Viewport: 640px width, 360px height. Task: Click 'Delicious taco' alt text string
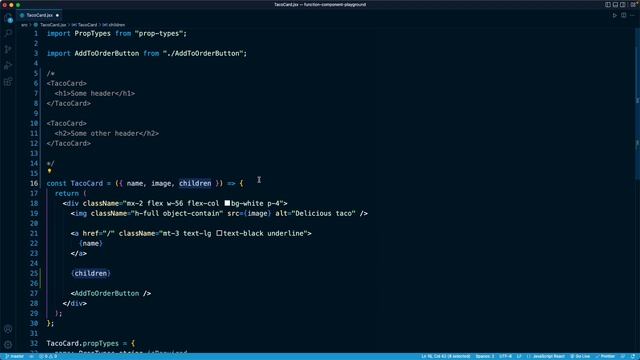(325, 213)
